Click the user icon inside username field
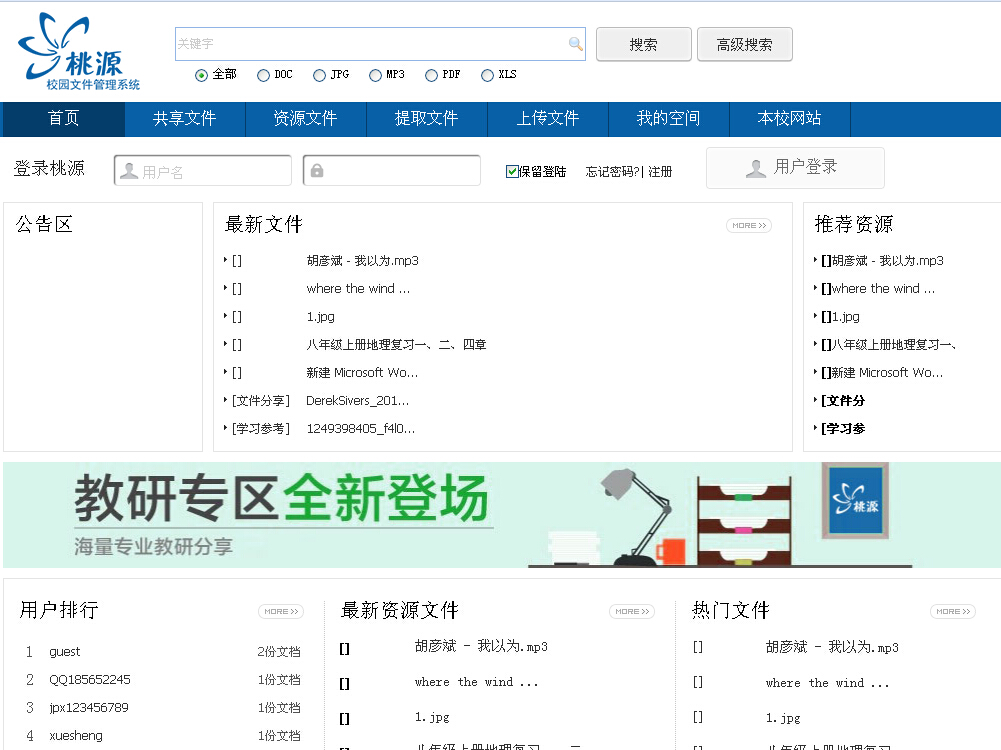This screenshot has height=750, width=1001. coord(128,170)
